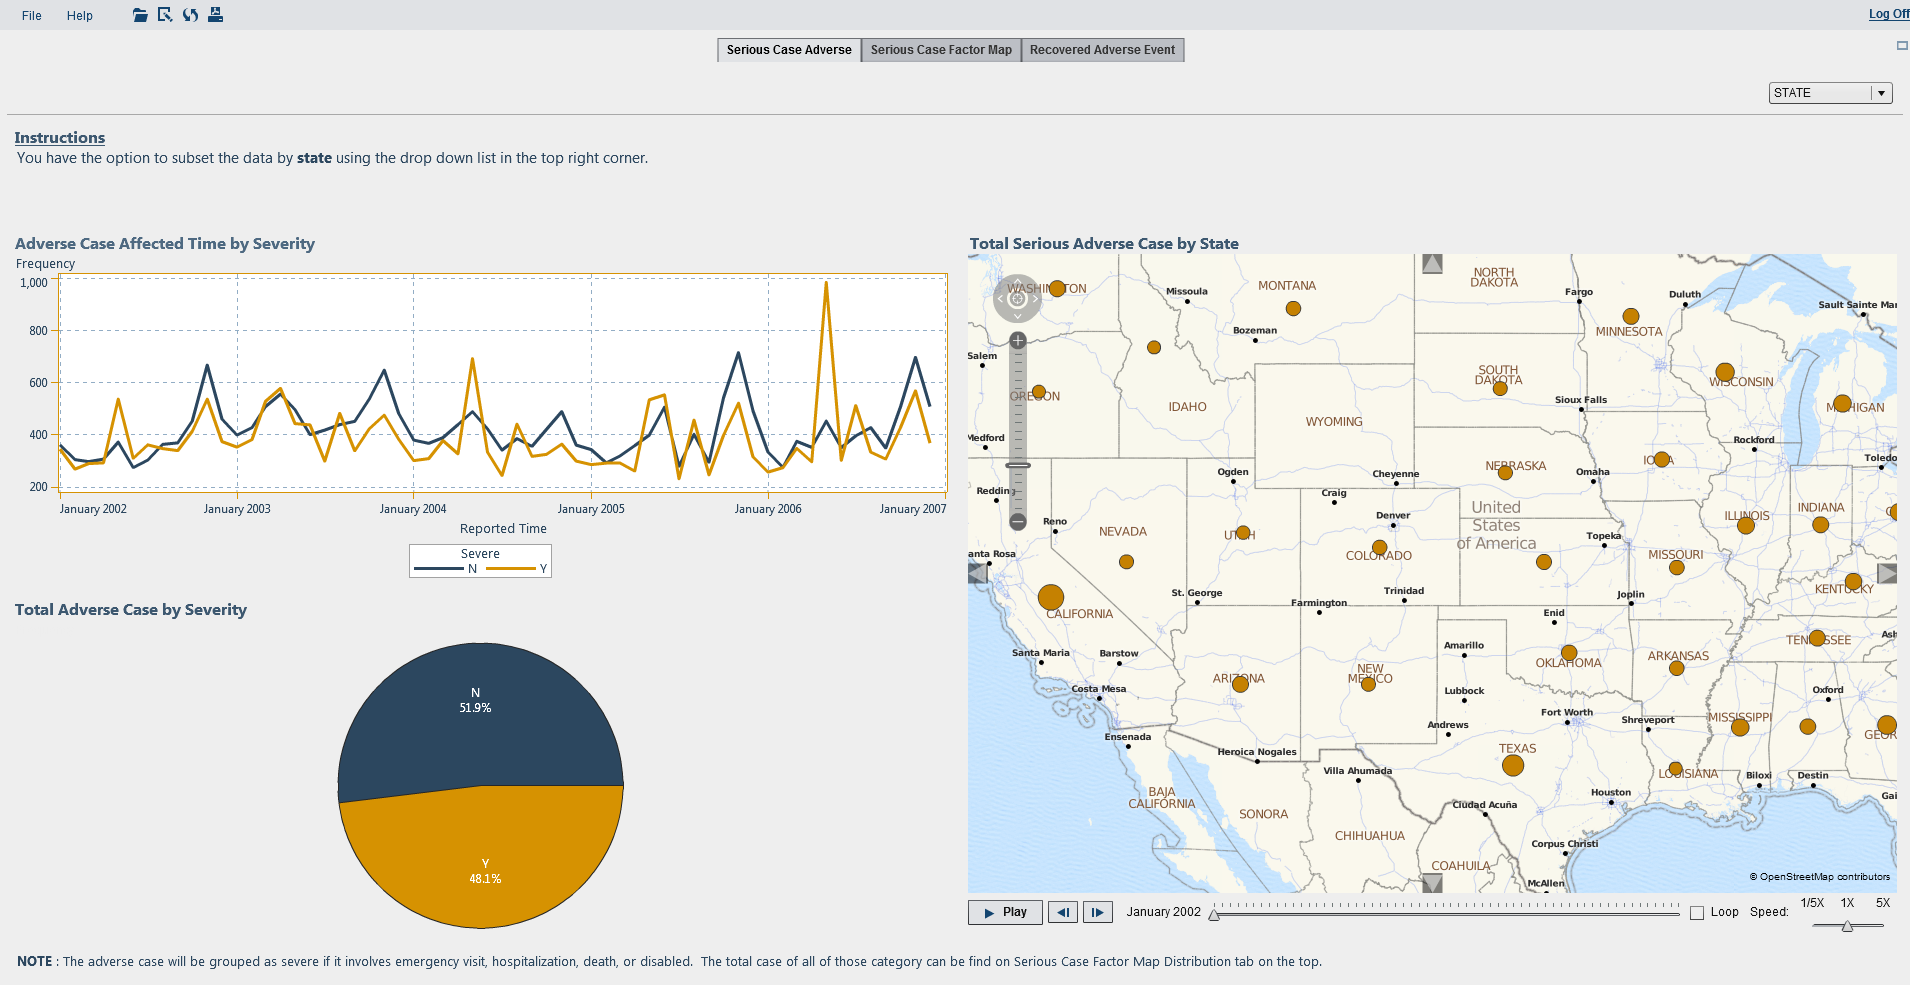1910x985 pixels.
Task: Click the maximize panel icon below Log Off
Action: tap(1902, 46)
